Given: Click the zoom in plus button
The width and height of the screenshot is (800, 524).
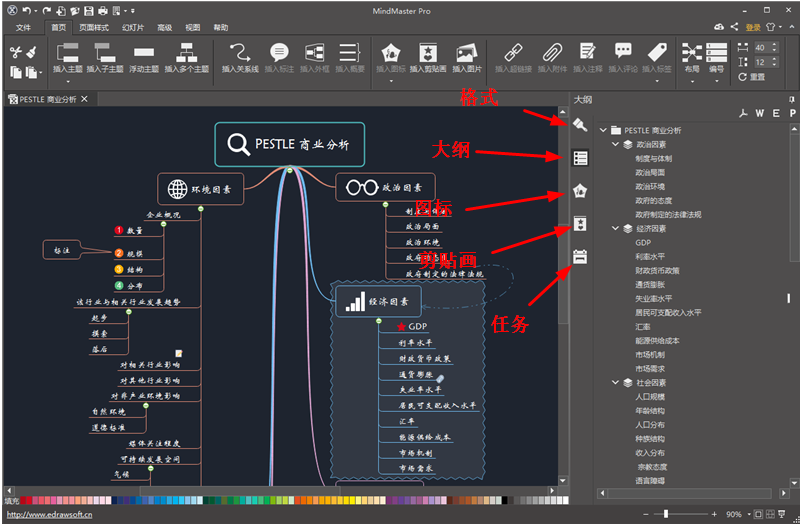Looking at the screenshot, I should (x=714, y=514).
